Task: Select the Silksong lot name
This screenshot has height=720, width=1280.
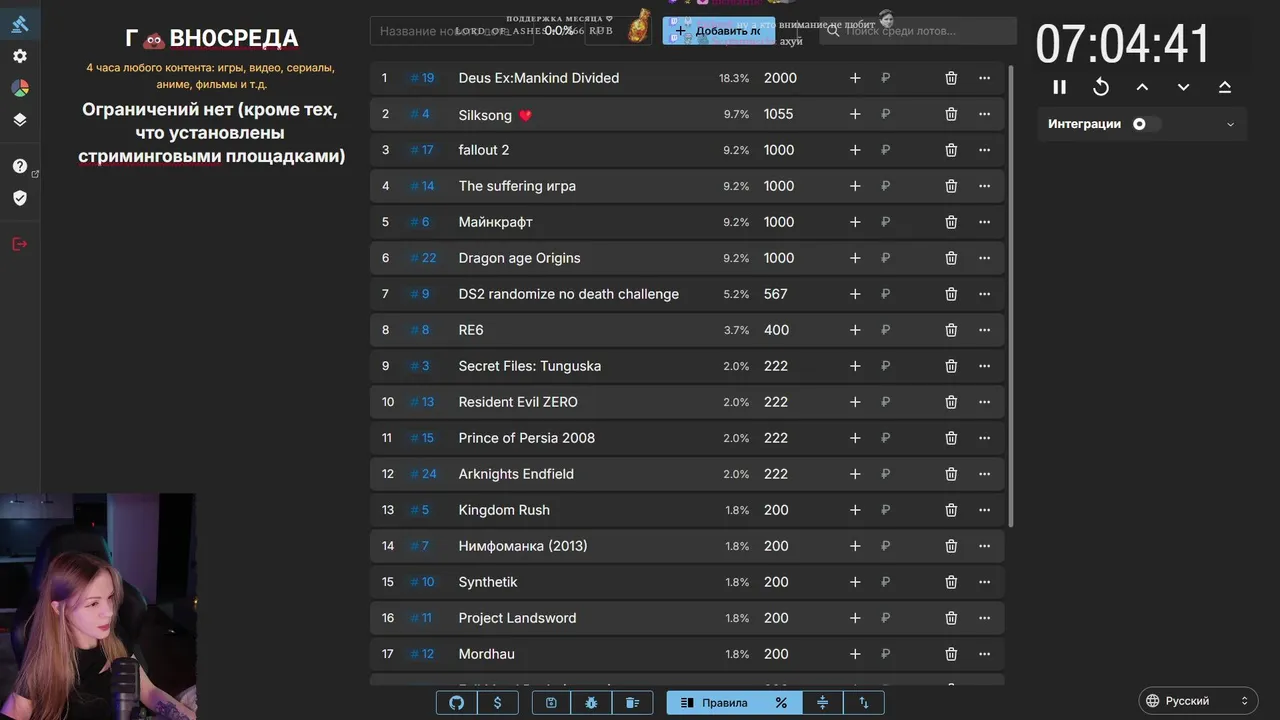Action: coord(485,115)
